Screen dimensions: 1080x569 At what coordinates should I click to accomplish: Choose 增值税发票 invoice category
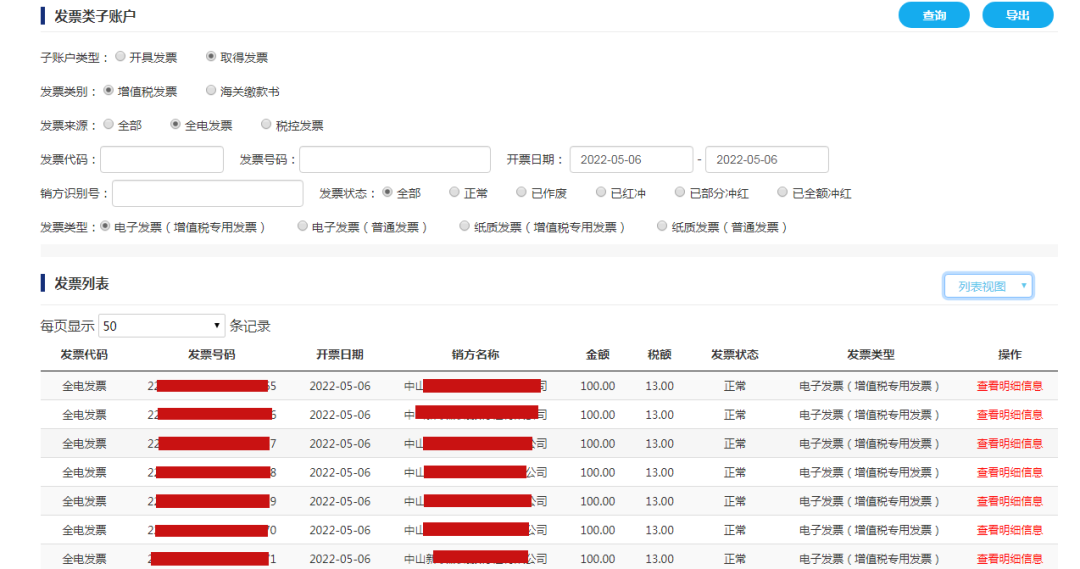(x=108, y=90)
